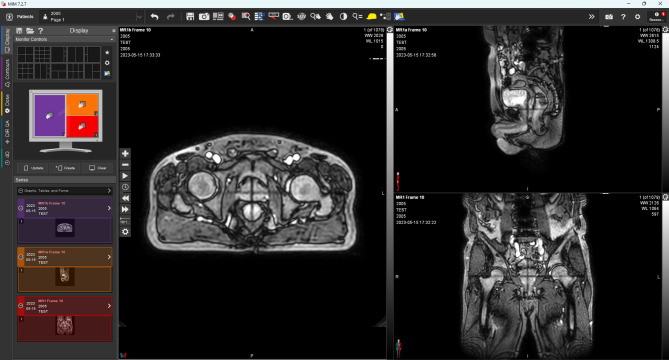This screenshot has width=669, height=360.
Task: Undo the last action
Action: [x=154, y=17]
